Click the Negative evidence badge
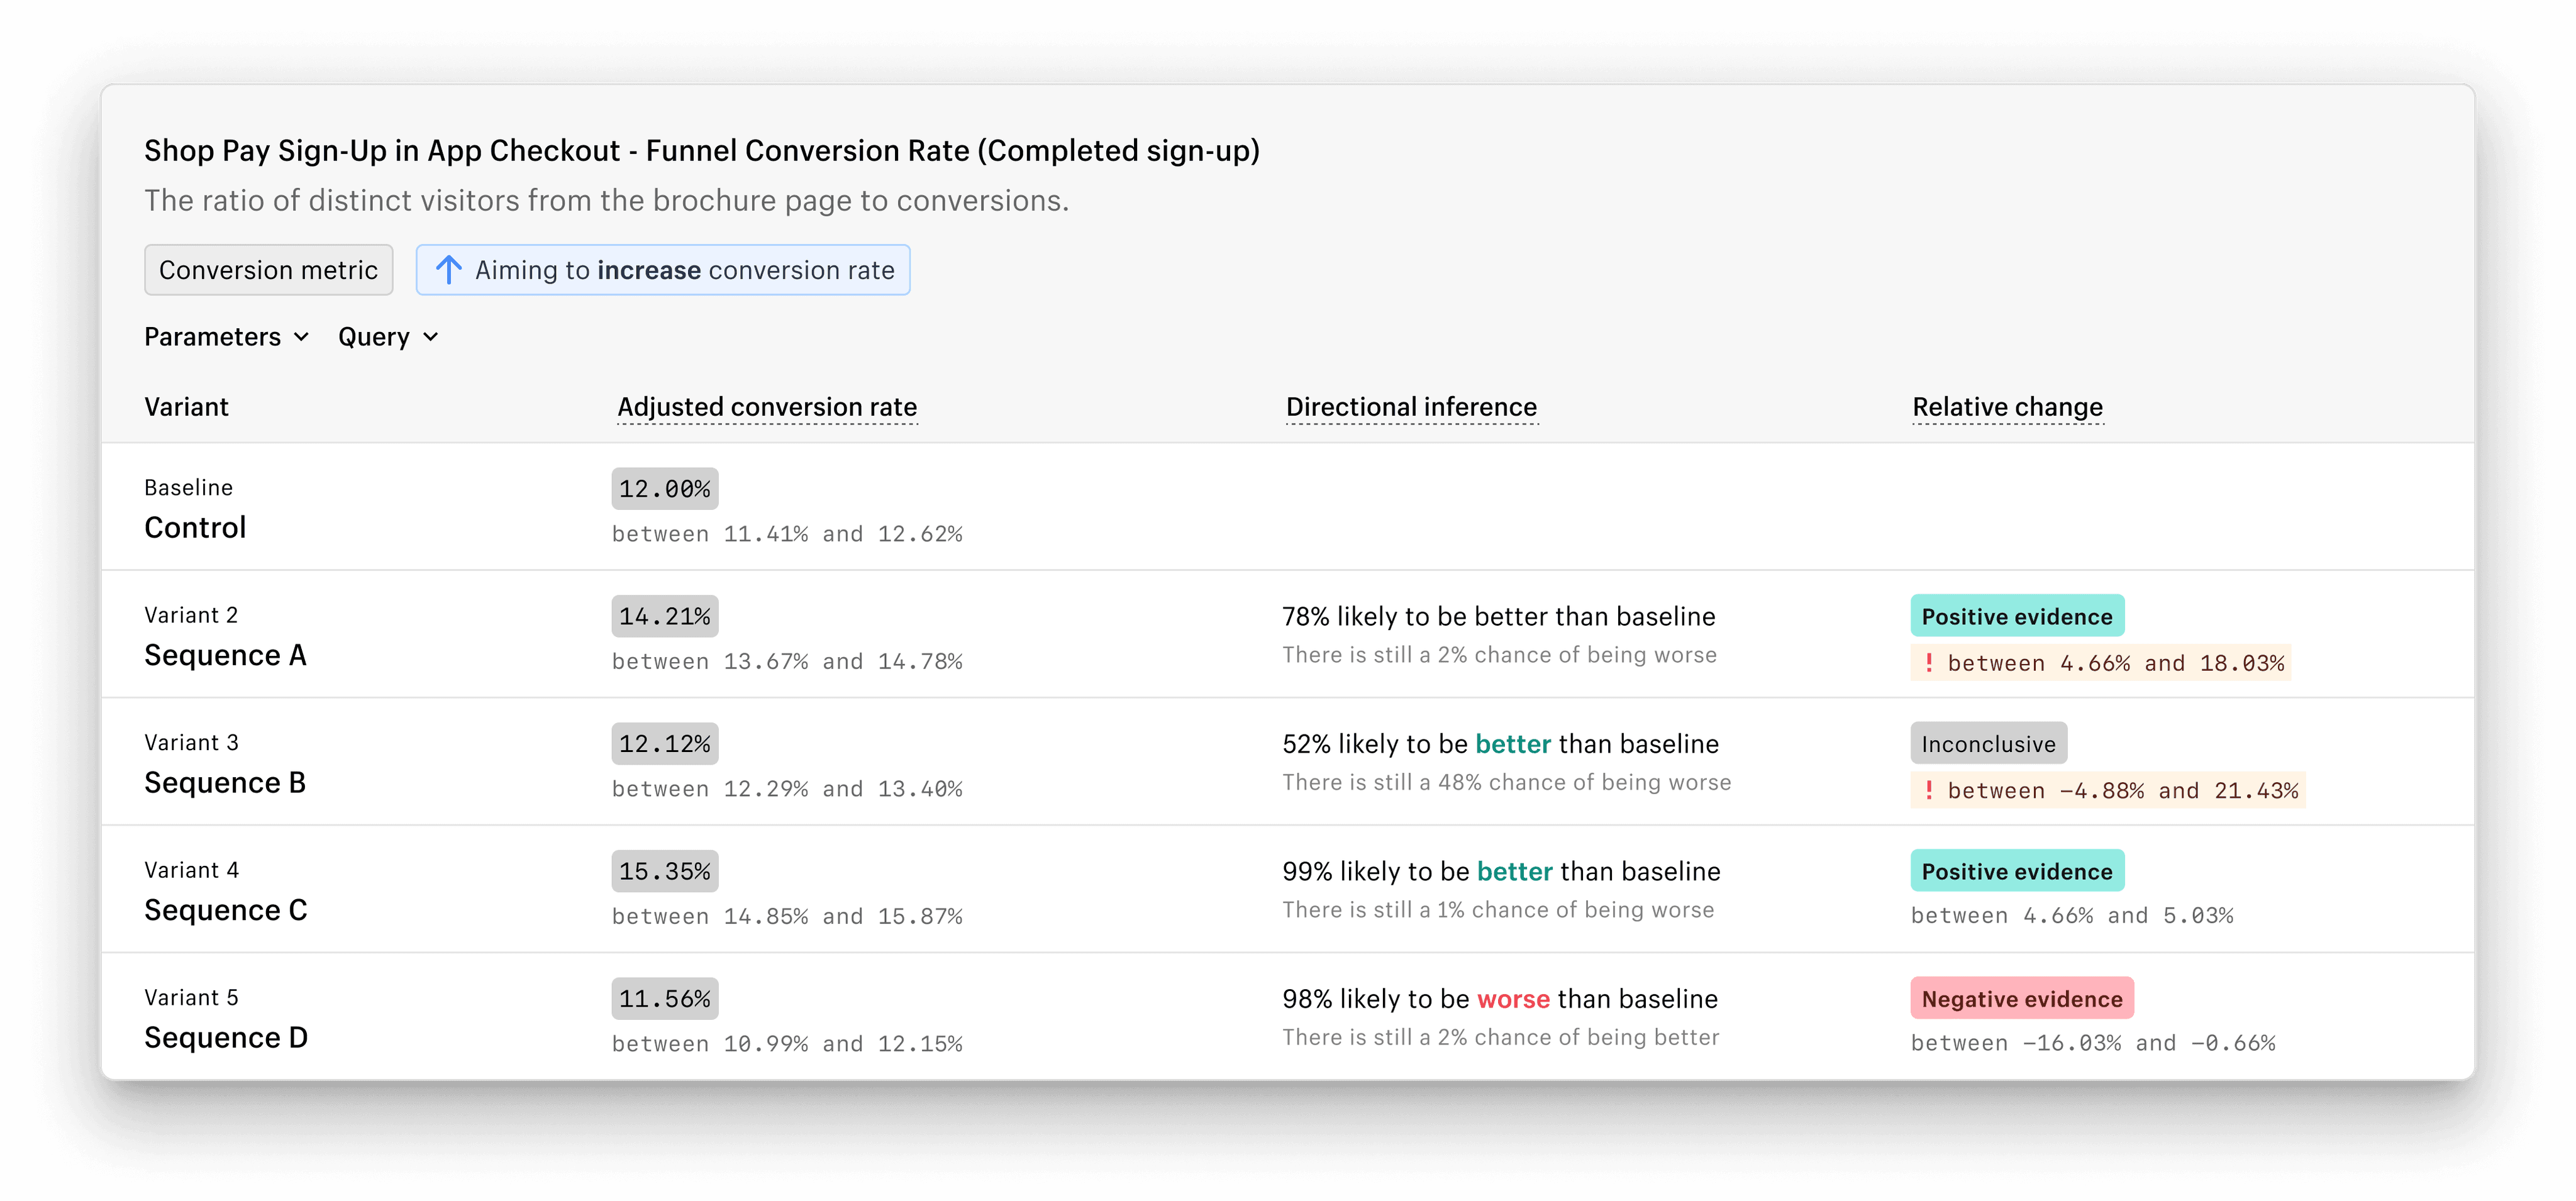This screenshot has height=1201, width=2576. pyautogui.click(x=2021, y=999)
